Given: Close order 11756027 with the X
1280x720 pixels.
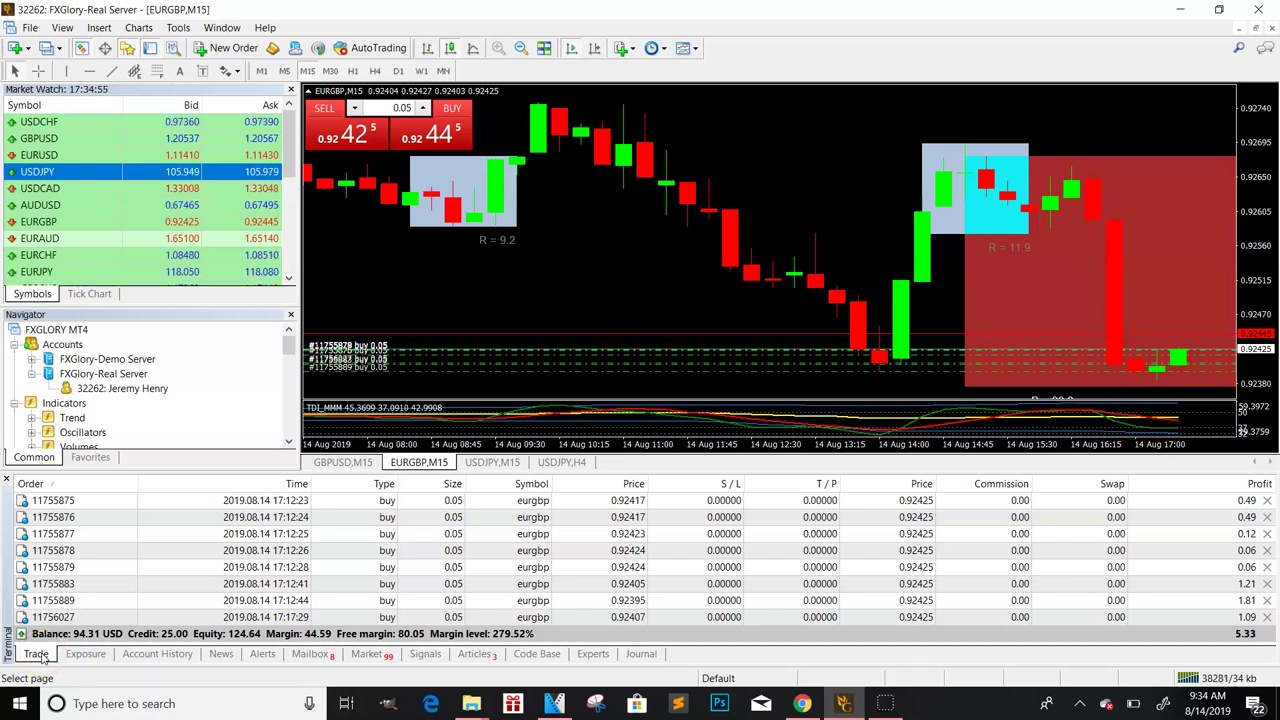Looking at the screenshot, I should point(1267,617).
